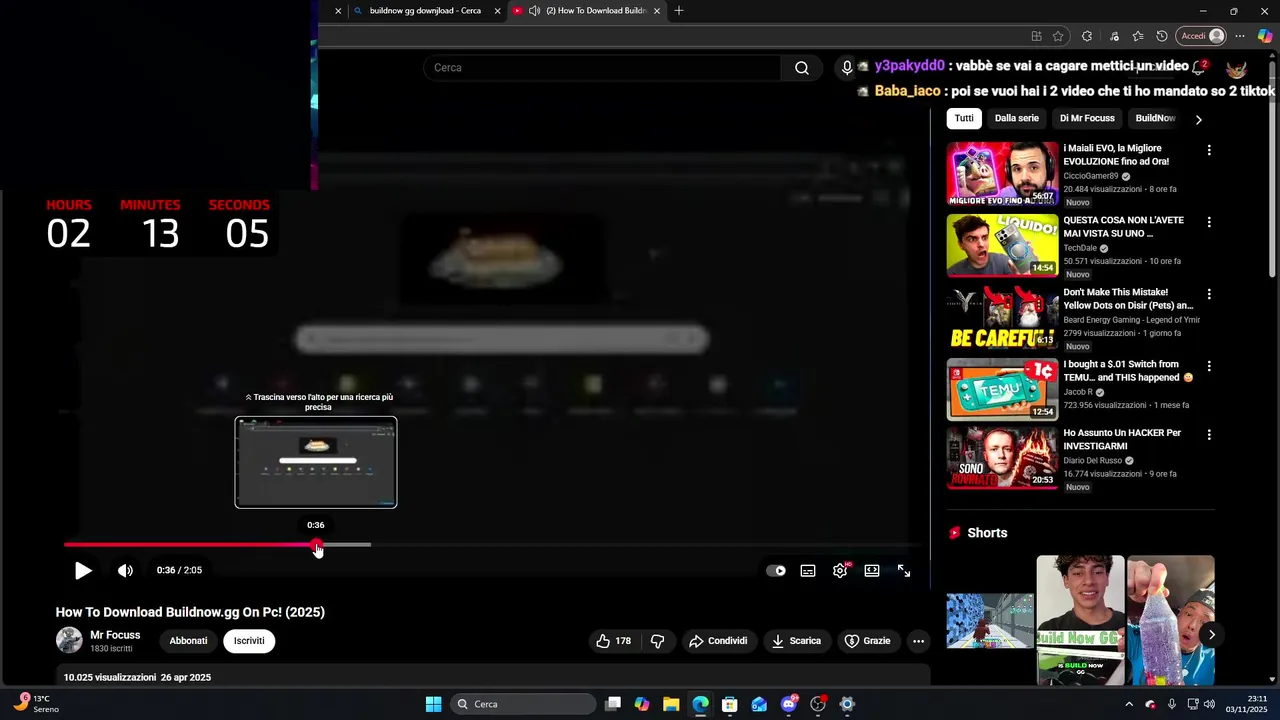Screen dimensions: 1280x720
Task: Open Edge browsing history icon
Action: 1162,36
